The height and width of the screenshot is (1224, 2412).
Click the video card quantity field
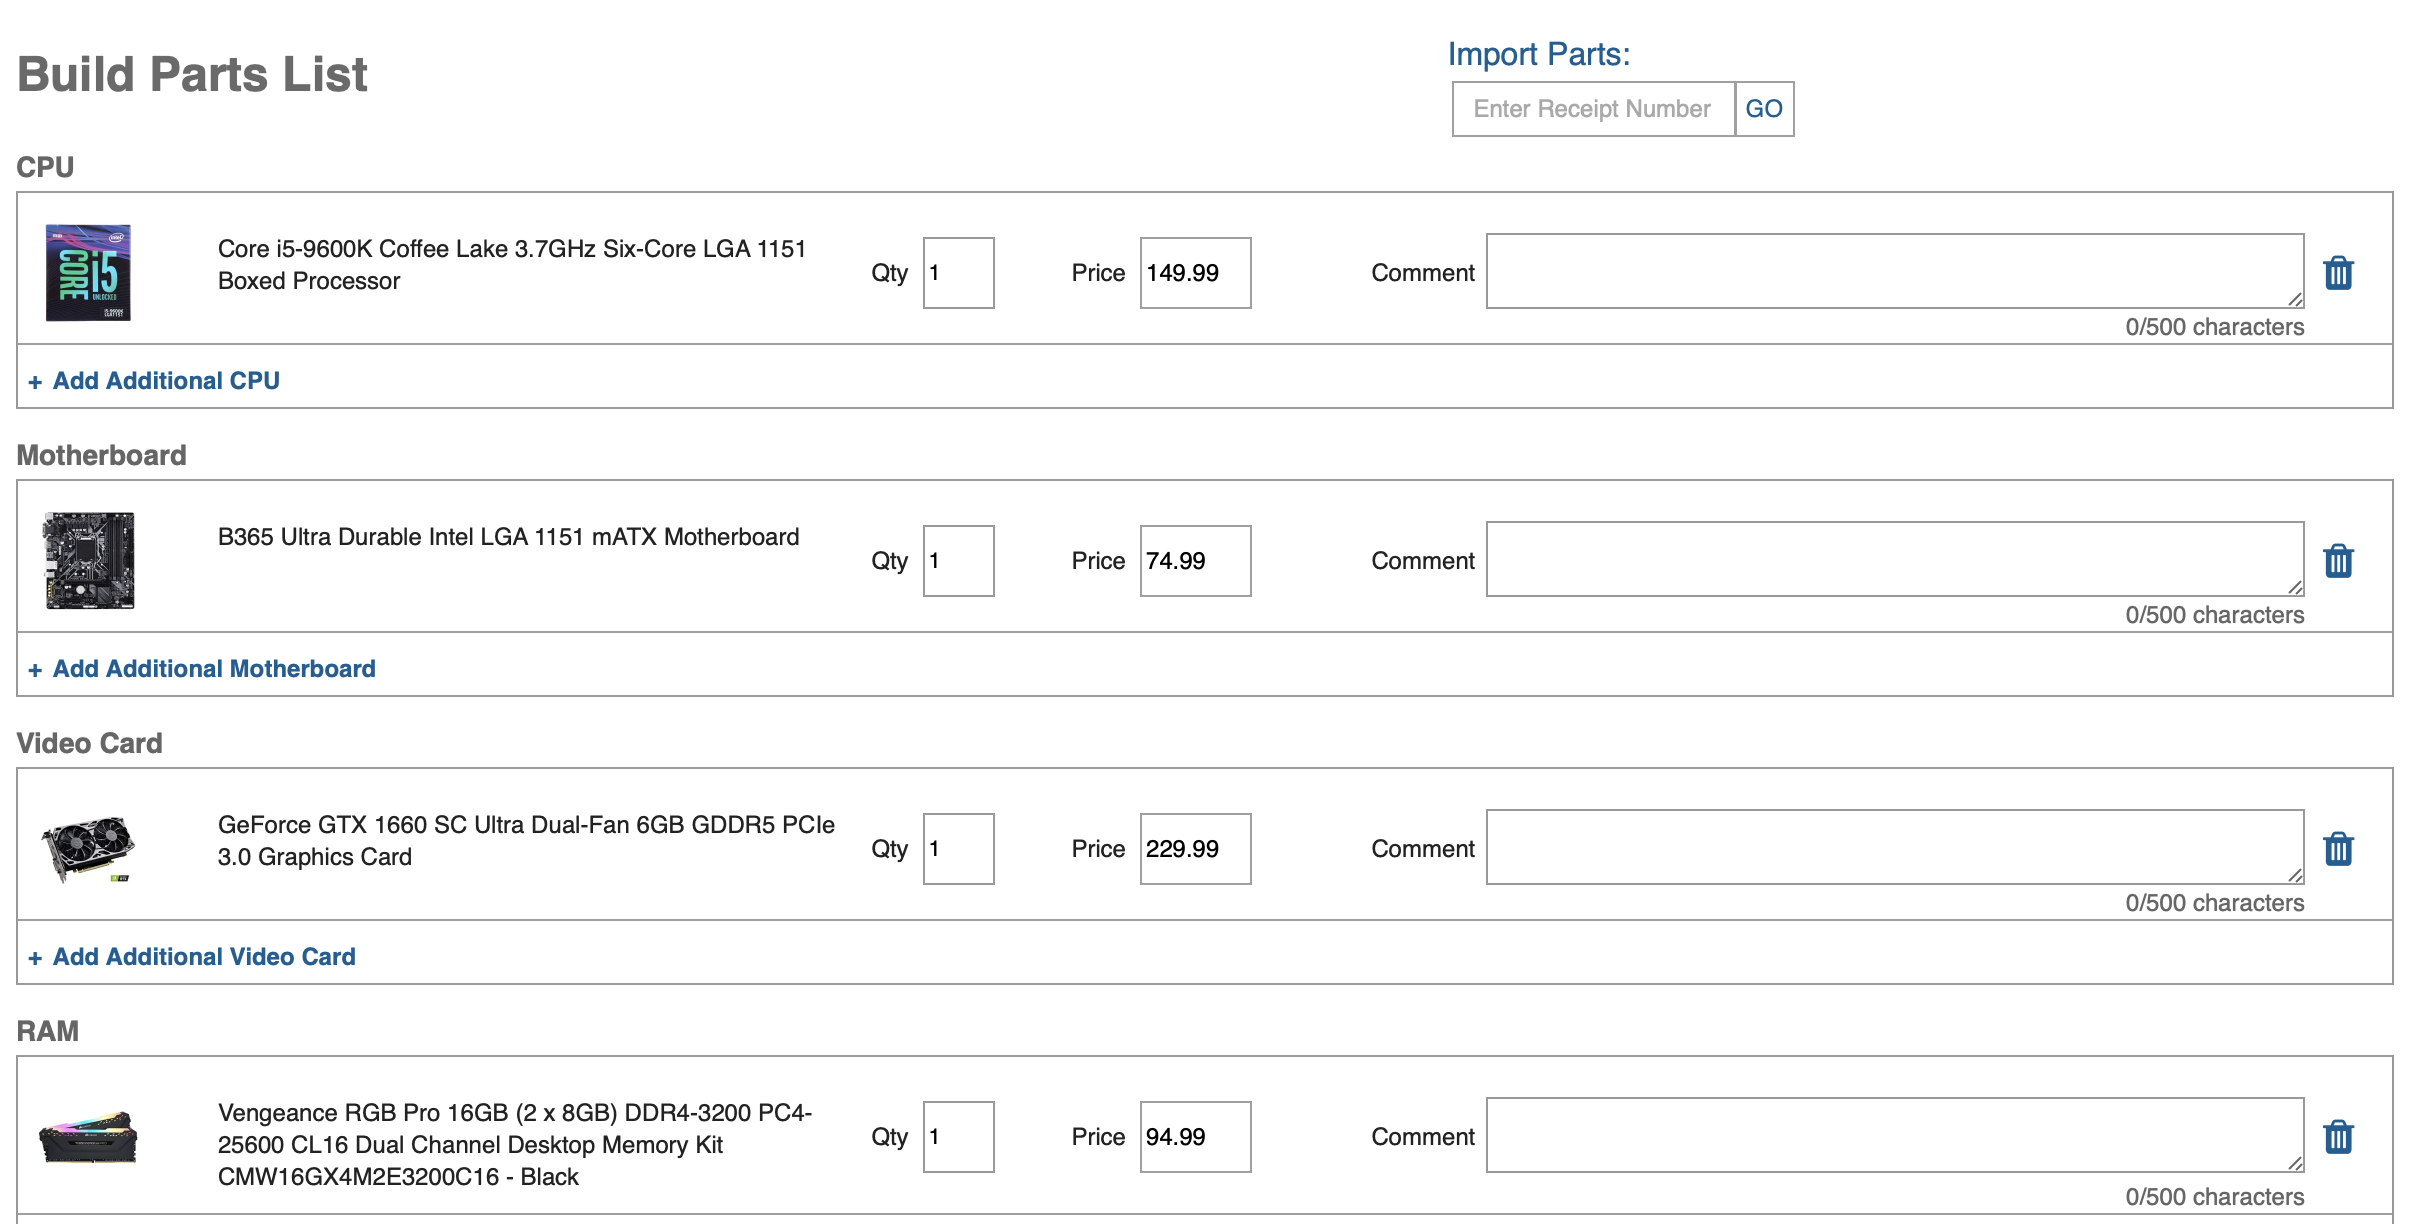[958, 849]
